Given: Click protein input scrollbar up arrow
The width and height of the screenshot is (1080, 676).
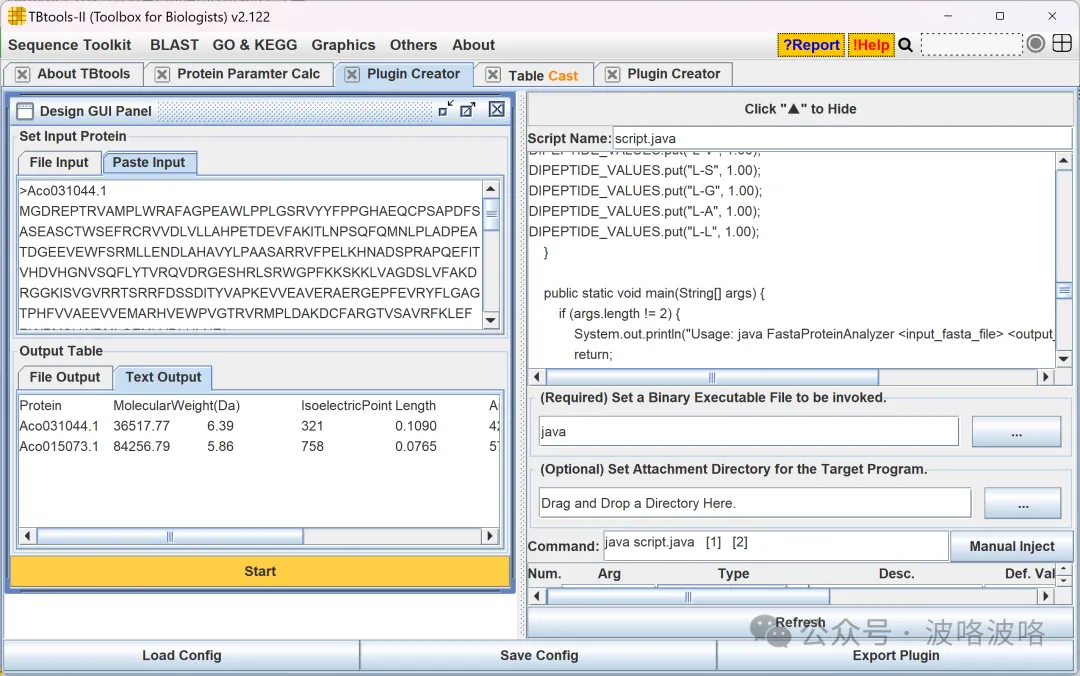Looking at the screenshot, I should pyautogui.click(x=490, y=189).
